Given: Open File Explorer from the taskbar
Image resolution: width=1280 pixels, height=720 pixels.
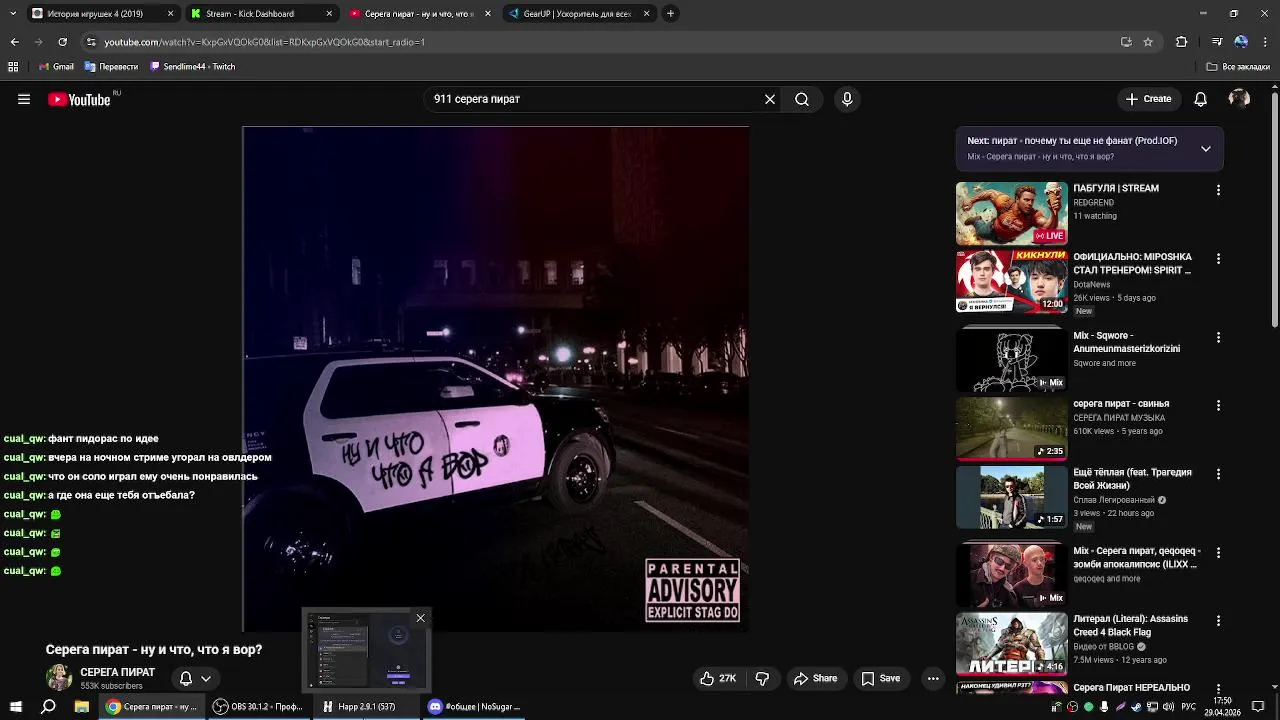Looking at the screenshot, I should (x=82, y=707).
